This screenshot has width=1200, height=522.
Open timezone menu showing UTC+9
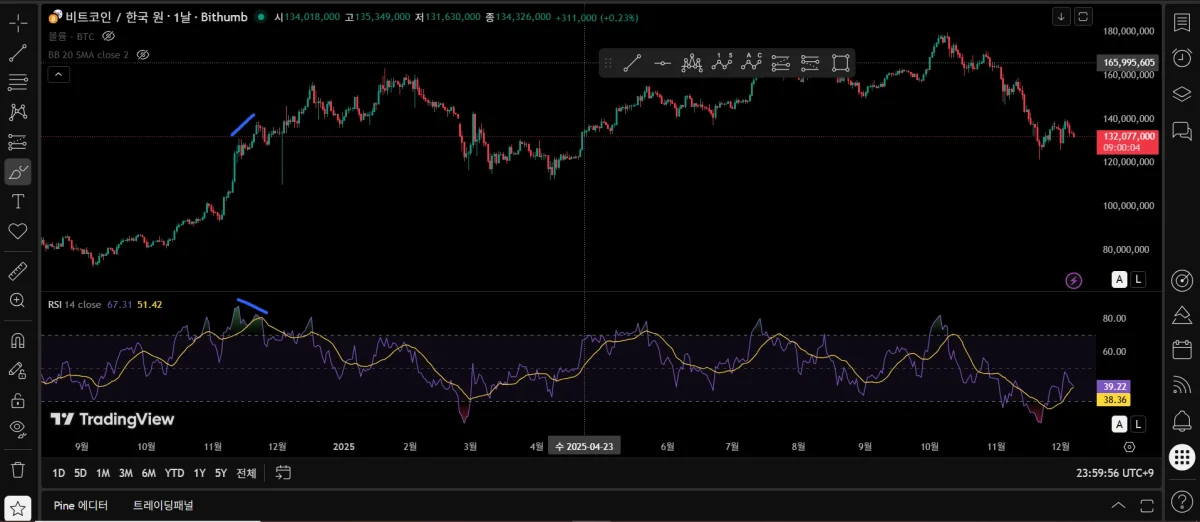[1116, 473]
